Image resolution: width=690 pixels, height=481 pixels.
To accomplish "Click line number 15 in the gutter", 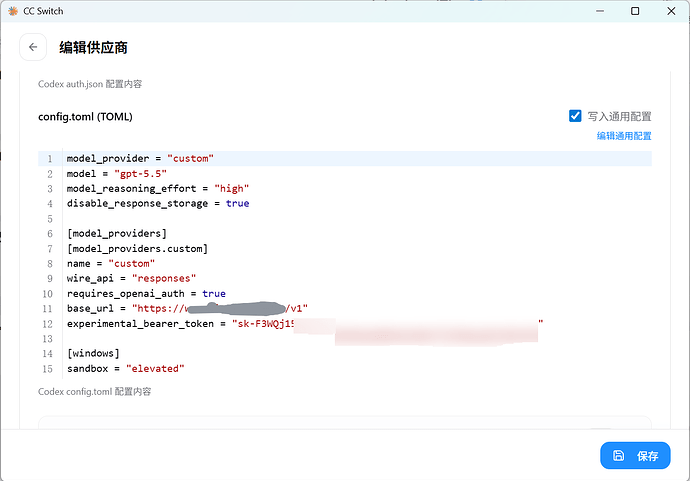I will pos(48,369).
